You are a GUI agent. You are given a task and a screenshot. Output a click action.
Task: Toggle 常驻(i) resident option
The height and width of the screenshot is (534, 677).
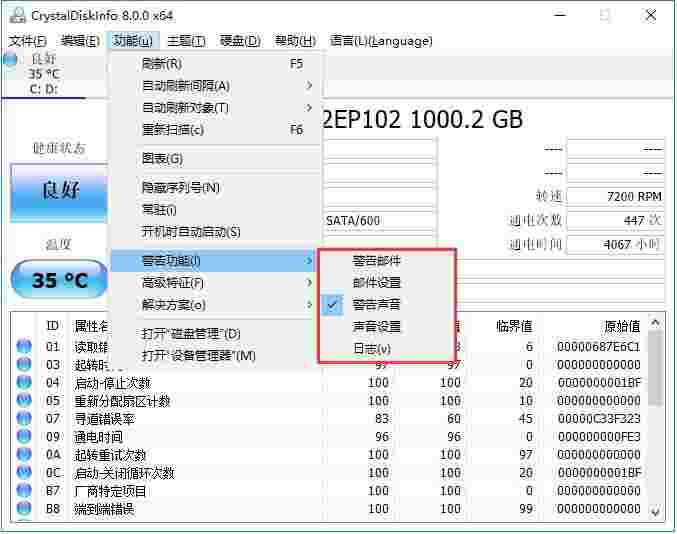tap(216, 210)
